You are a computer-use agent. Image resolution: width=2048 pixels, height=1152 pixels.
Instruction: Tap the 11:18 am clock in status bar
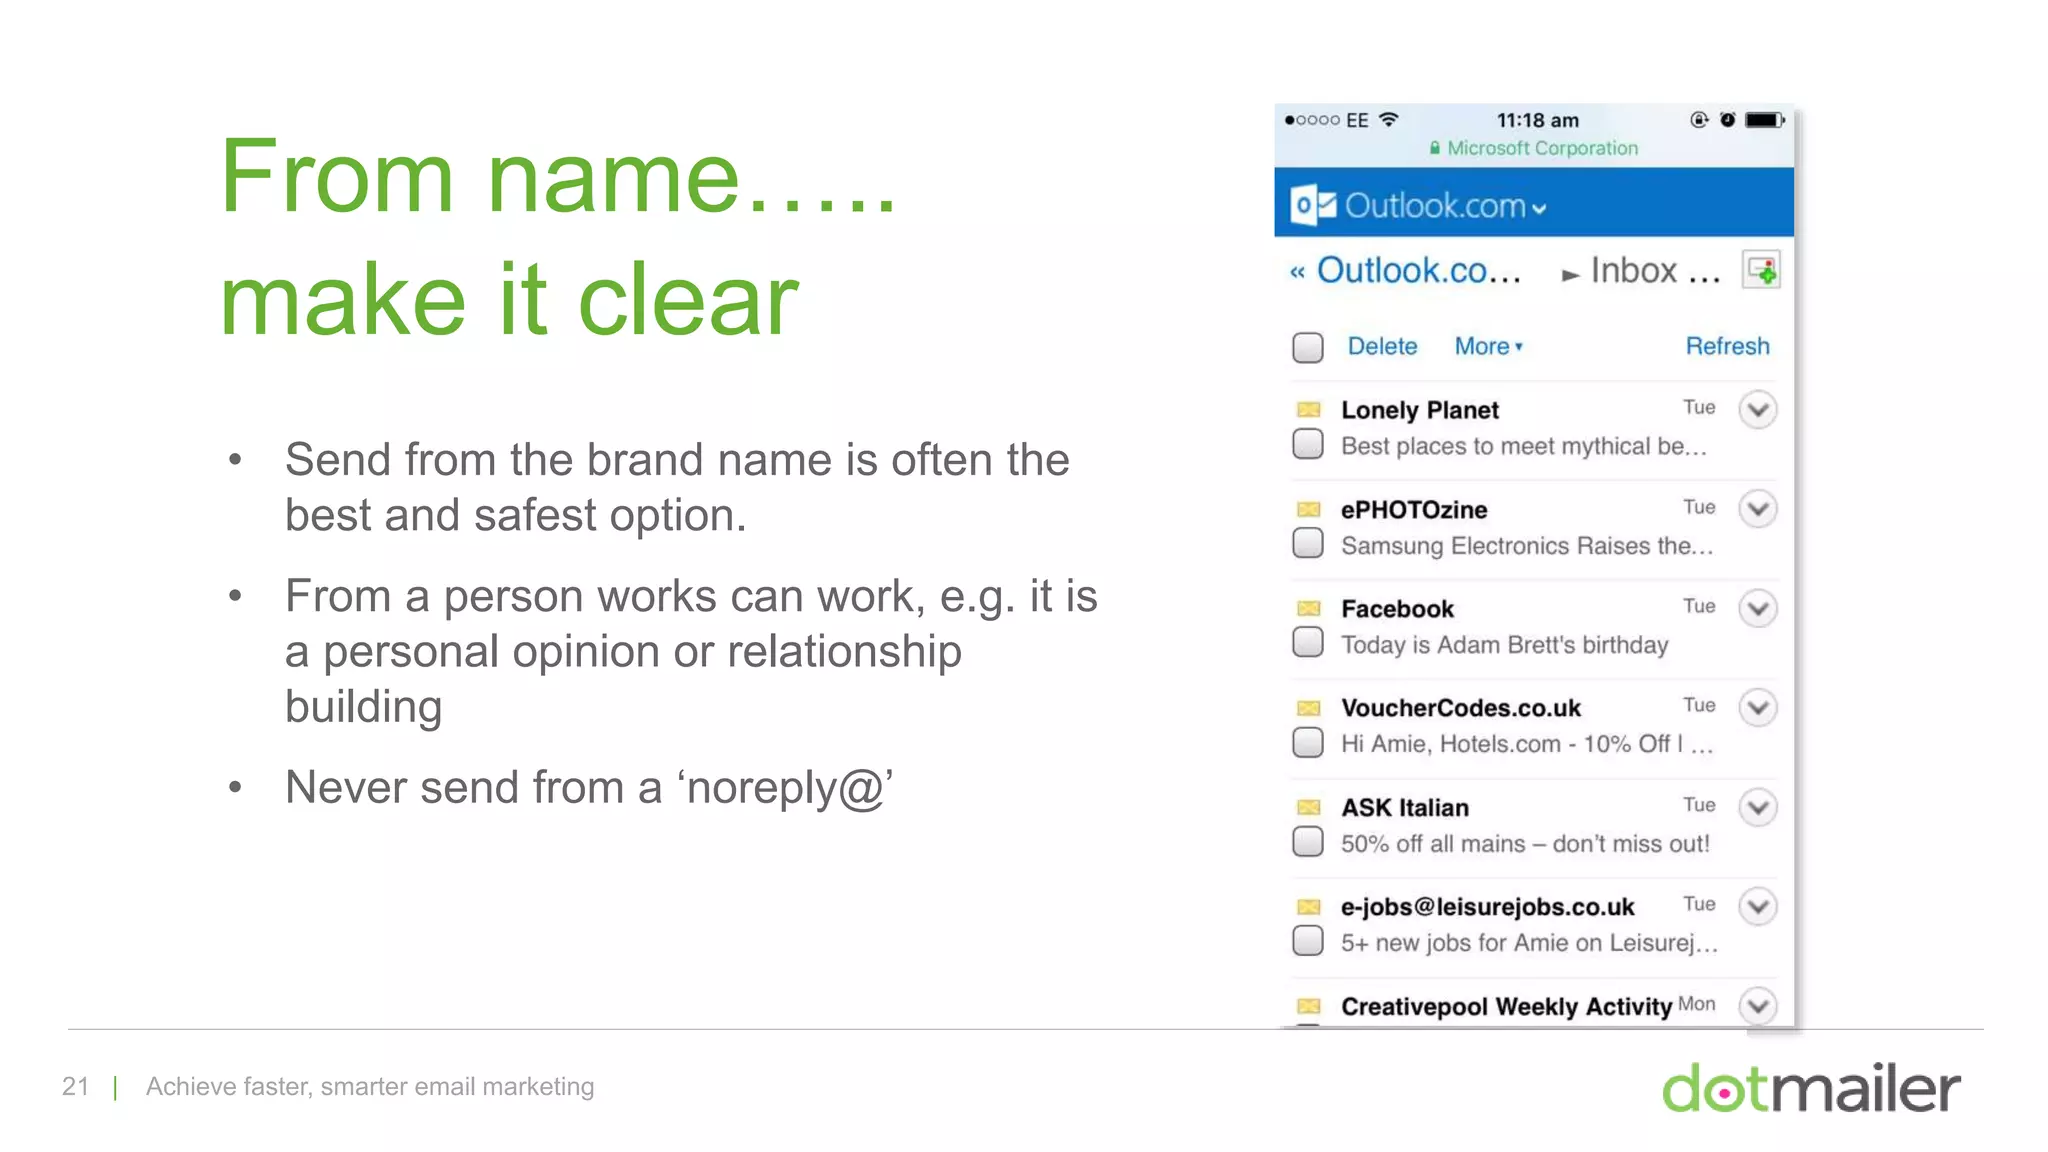coord(1537,120)
